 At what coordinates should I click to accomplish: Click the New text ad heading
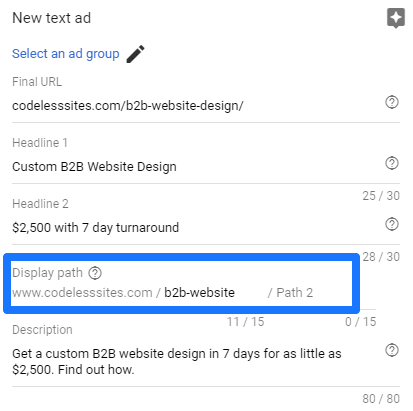point(51,18)
